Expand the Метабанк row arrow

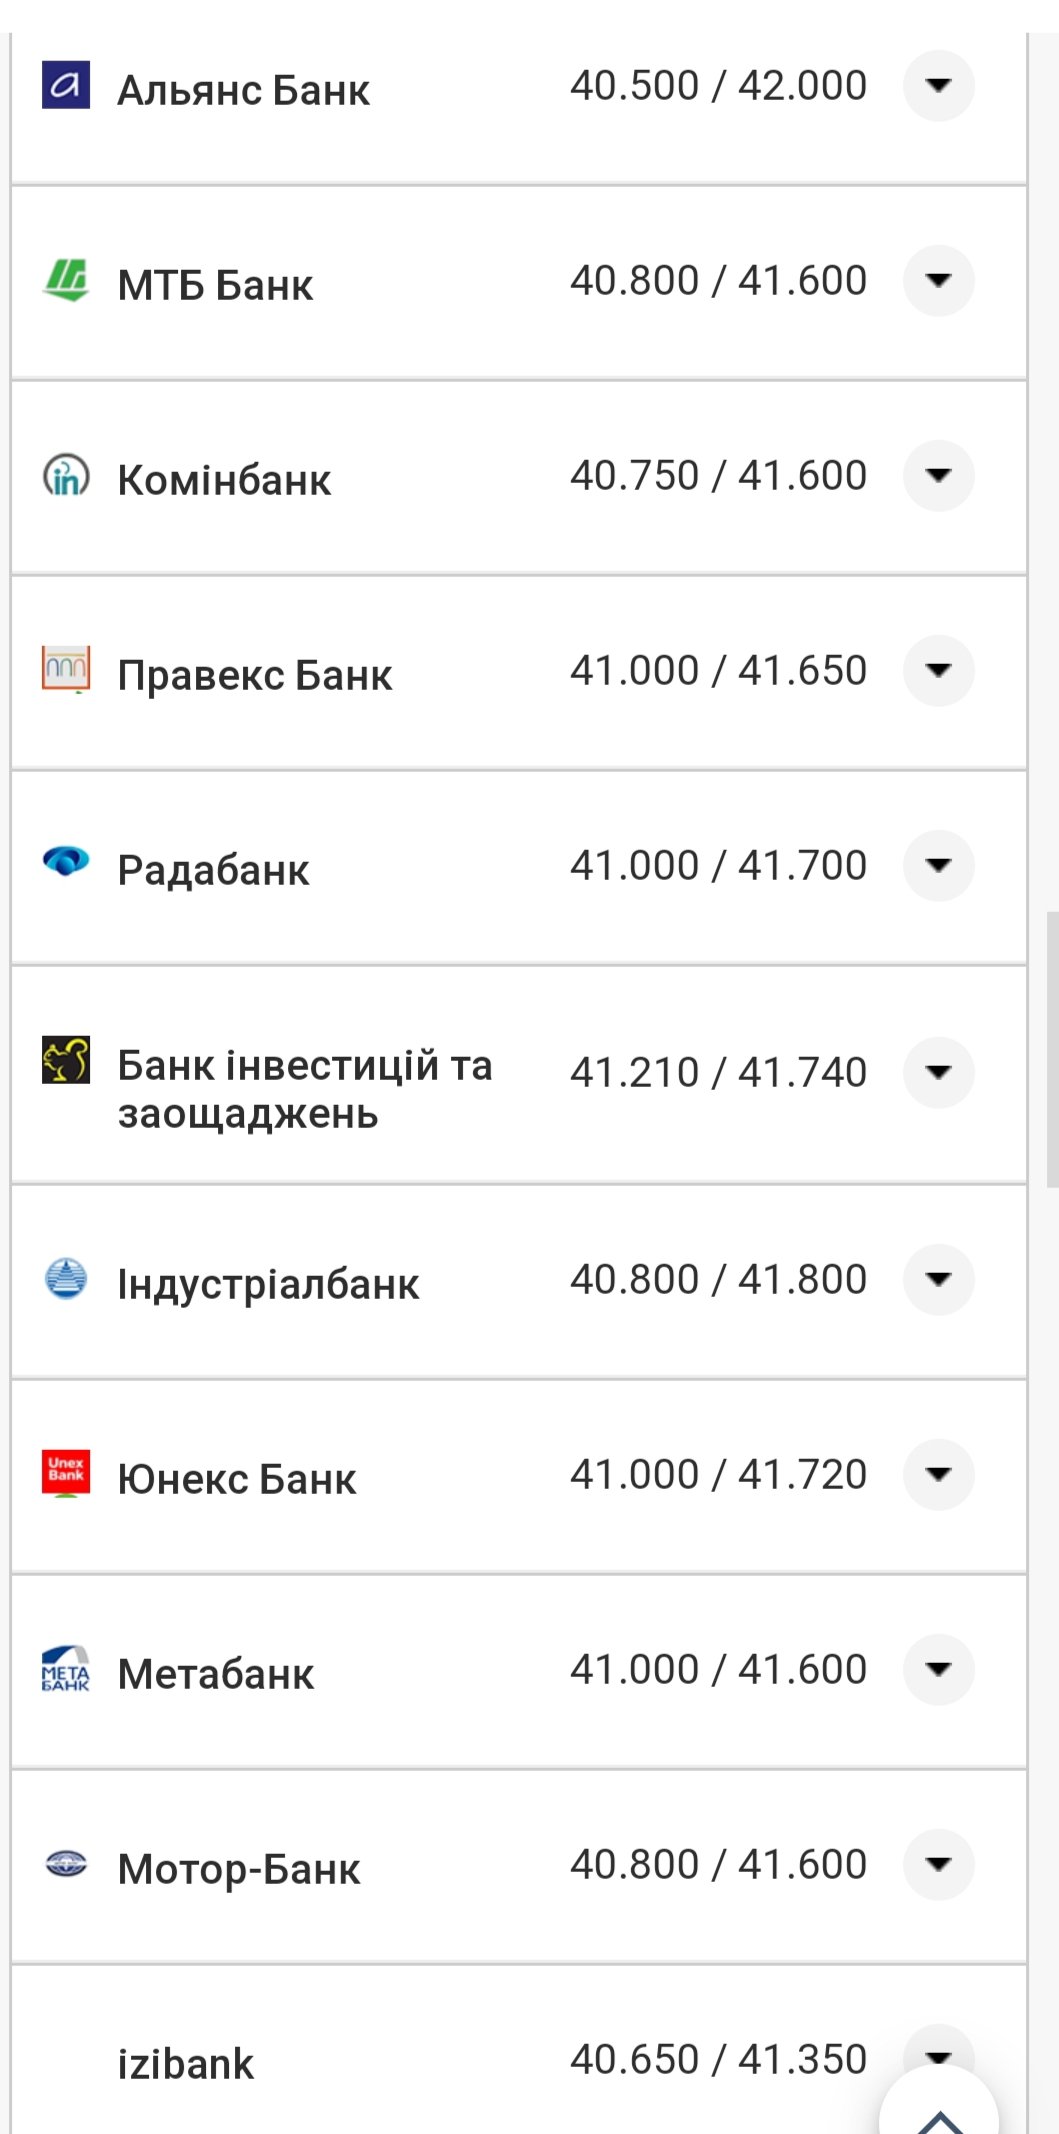coord(938,1669)
